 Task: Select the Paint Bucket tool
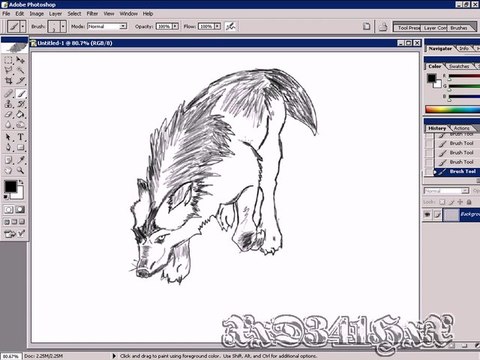[20, 115]
